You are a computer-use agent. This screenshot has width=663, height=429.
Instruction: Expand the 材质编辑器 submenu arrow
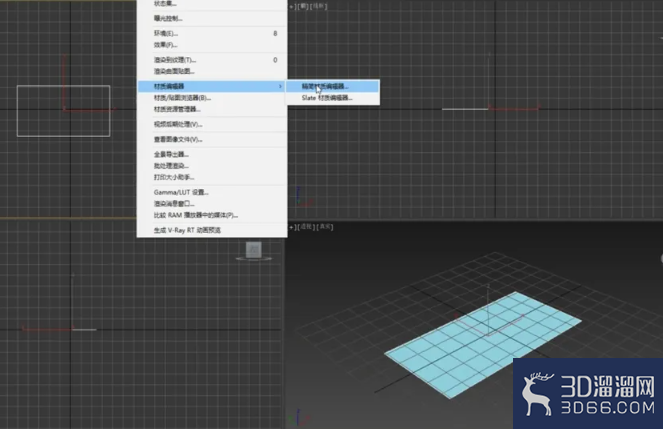point(280,86)
